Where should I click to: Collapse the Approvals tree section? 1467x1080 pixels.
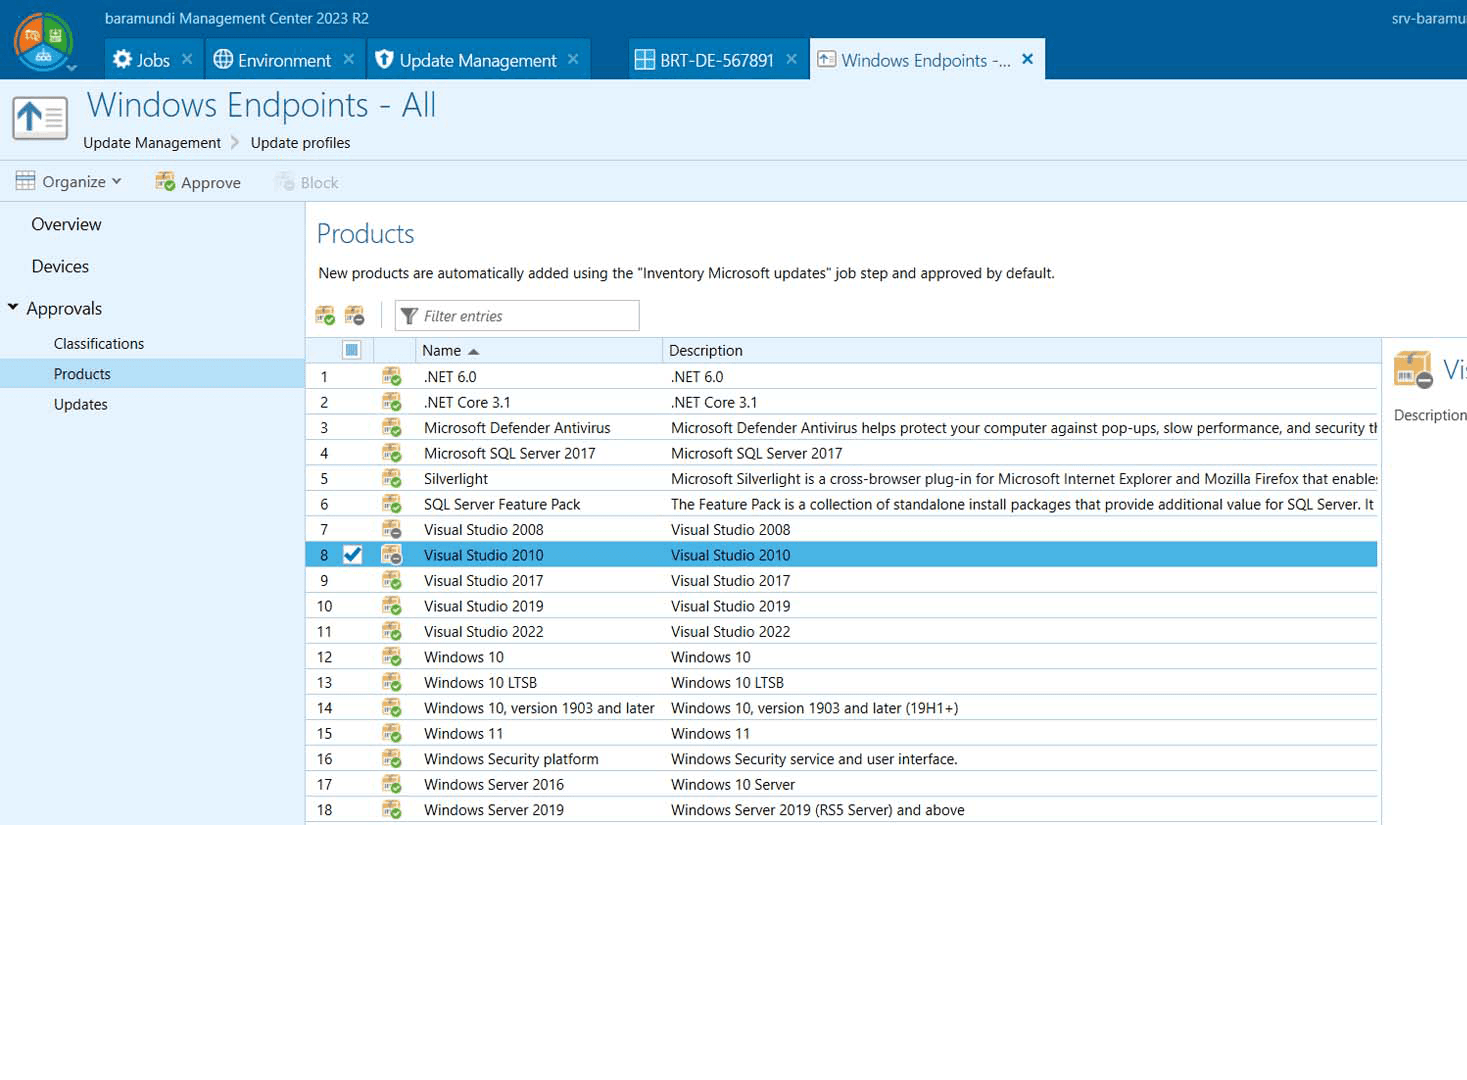tap(13, 307)
